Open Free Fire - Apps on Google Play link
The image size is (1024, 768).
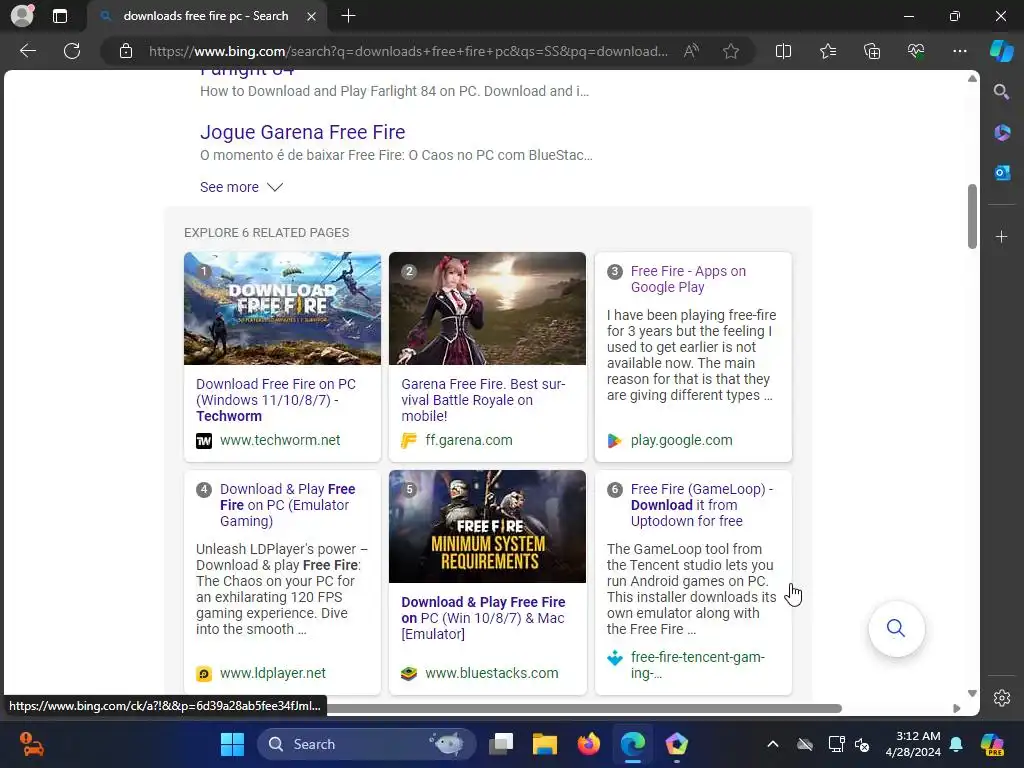tap(688, 279)
